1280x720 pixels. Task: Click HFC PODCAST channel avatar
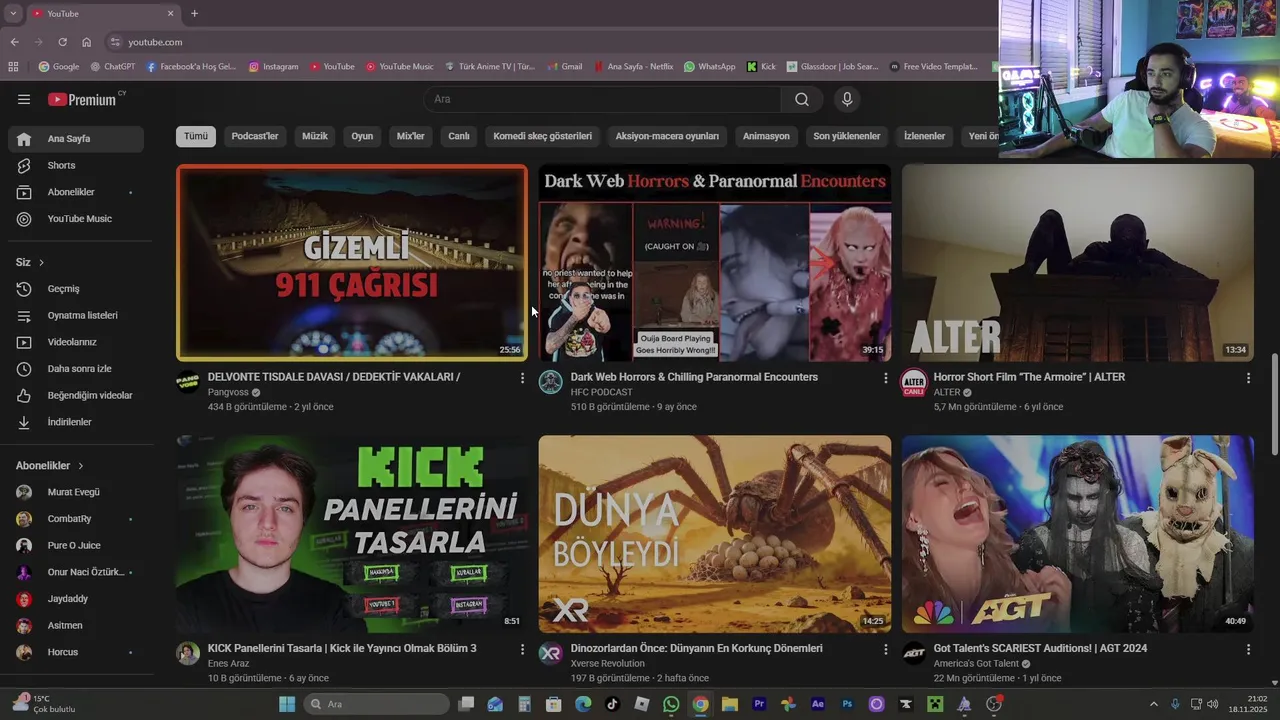coord(551,382)
